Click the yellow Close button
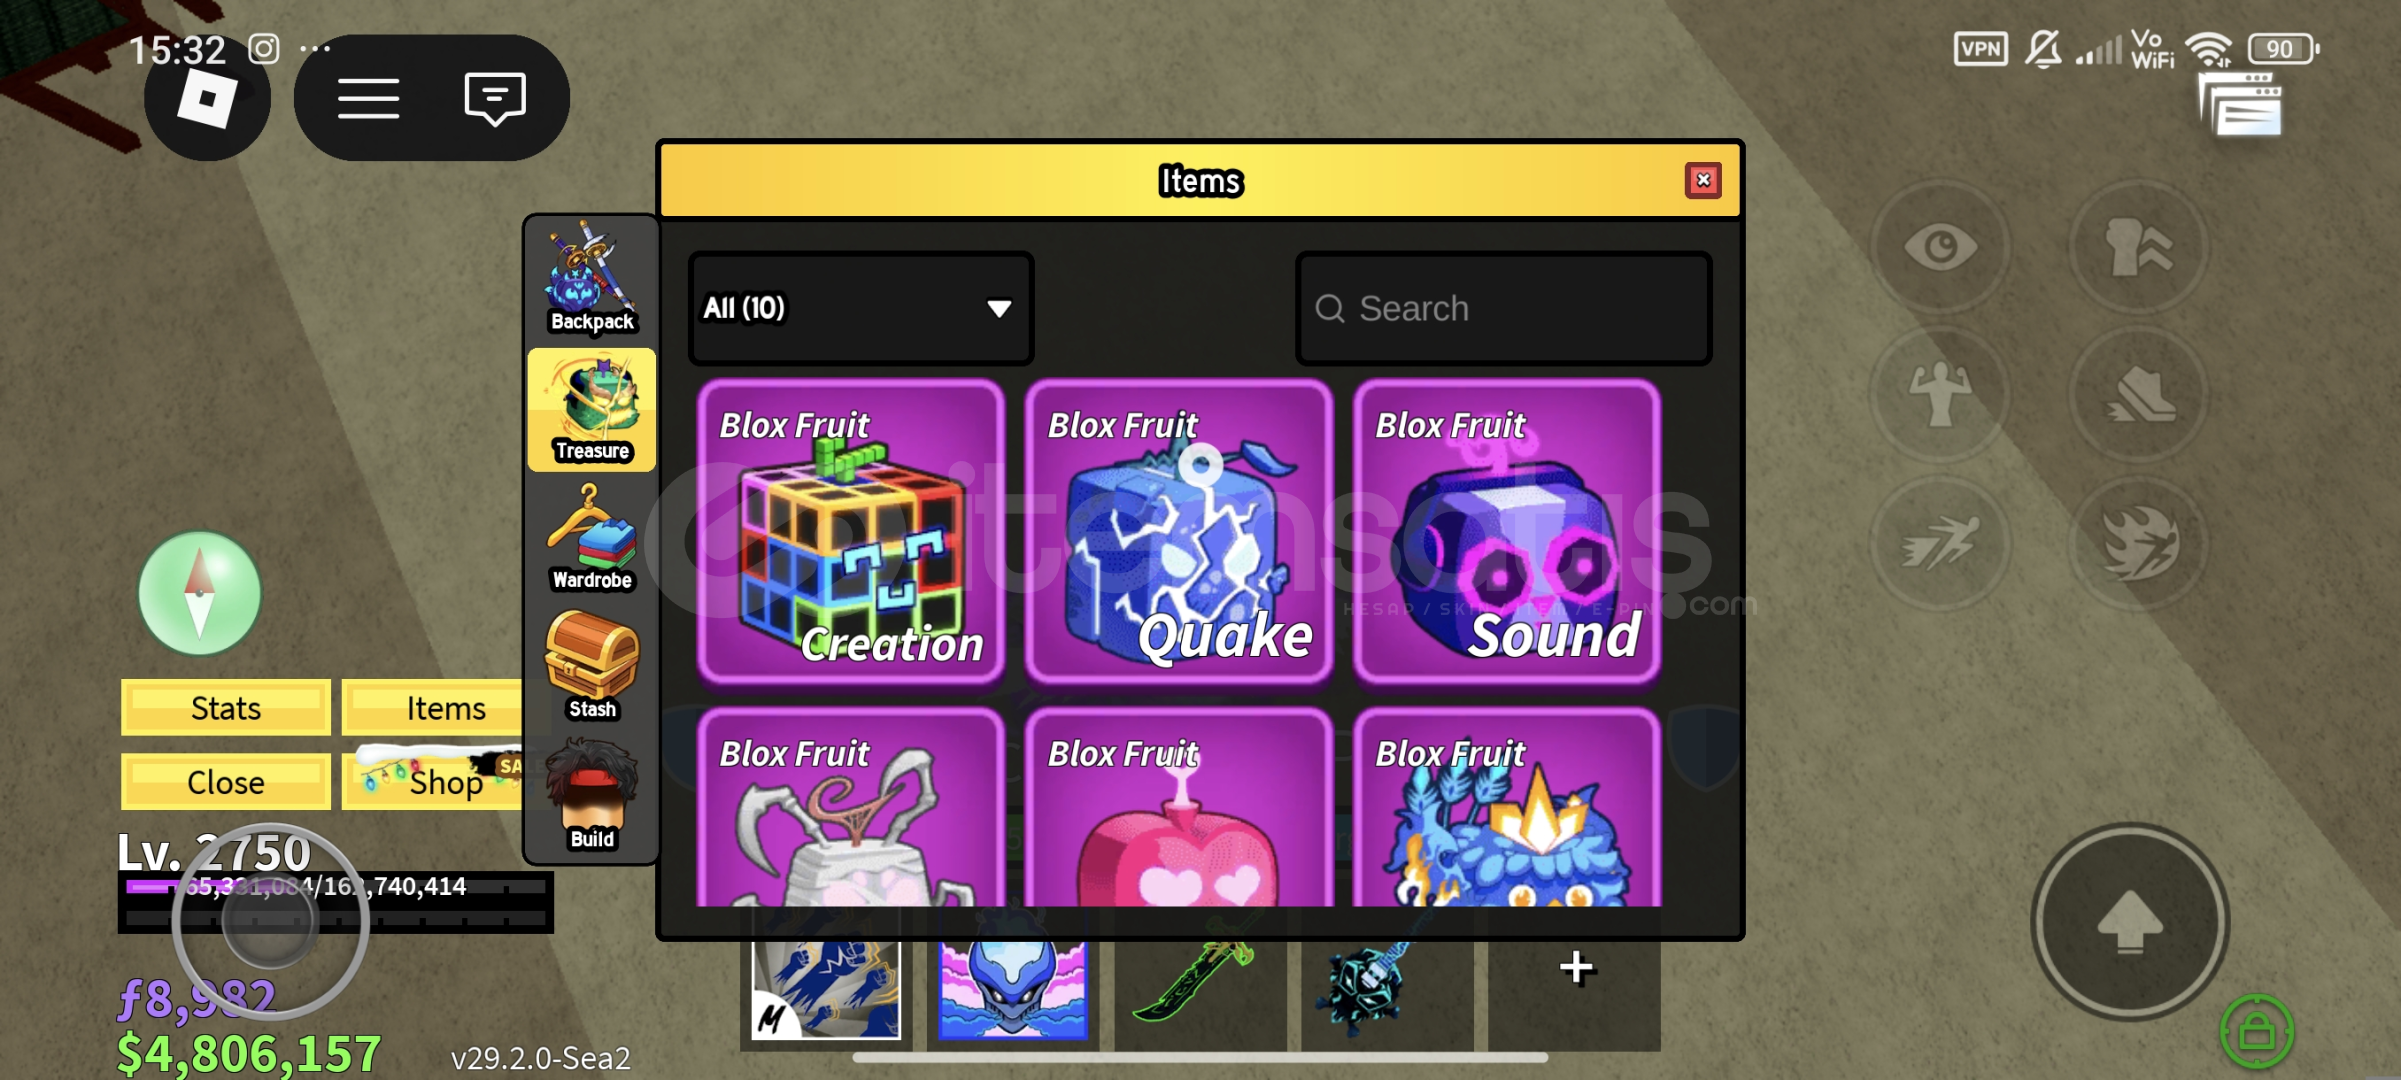The width and height of the screenshot is (2401, 1080). [226, 782]
